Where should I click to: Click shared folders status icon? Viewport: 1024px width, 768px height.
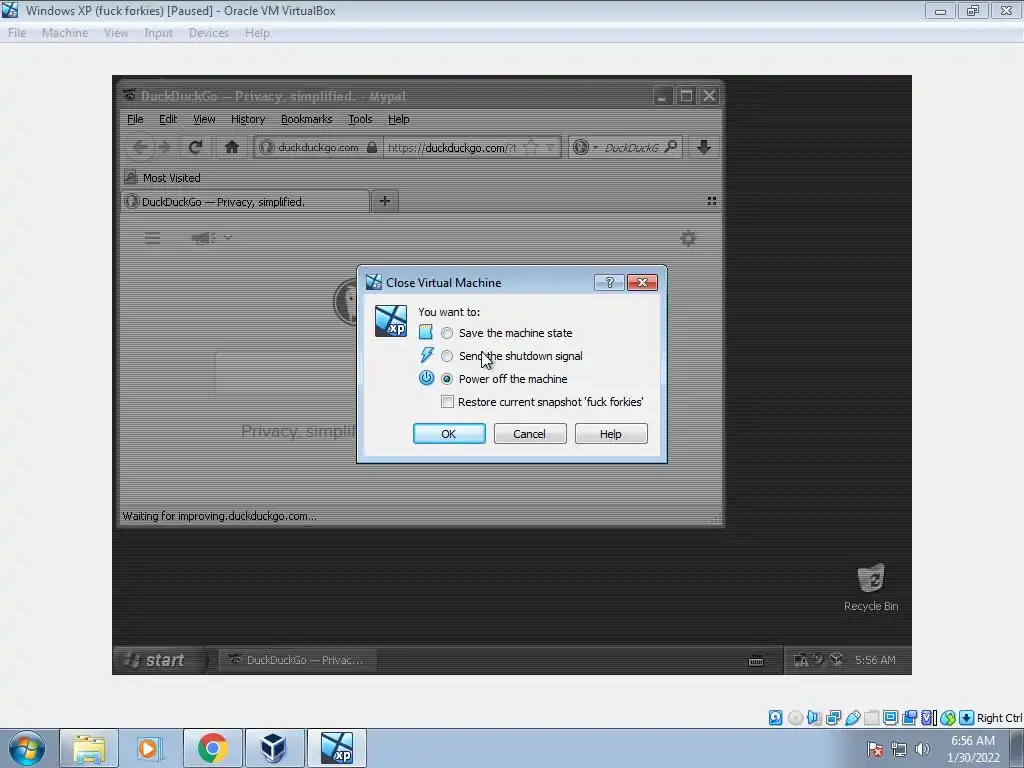pos(871,718)
